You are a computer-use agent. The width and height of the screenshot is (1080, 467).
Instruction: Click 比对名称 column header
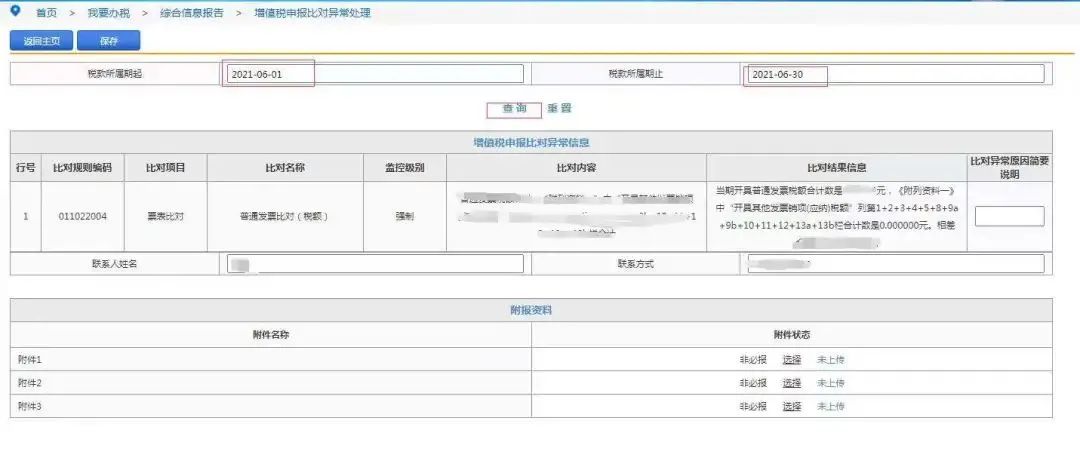tap(285, 167)
